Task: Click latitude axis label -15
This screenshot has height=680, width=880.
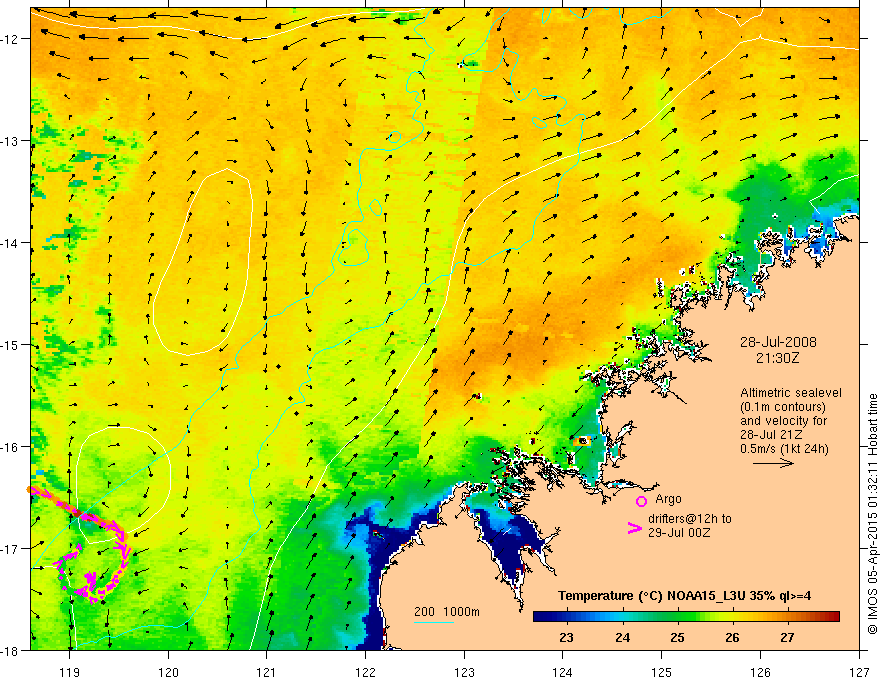Action: coord(10,344)
